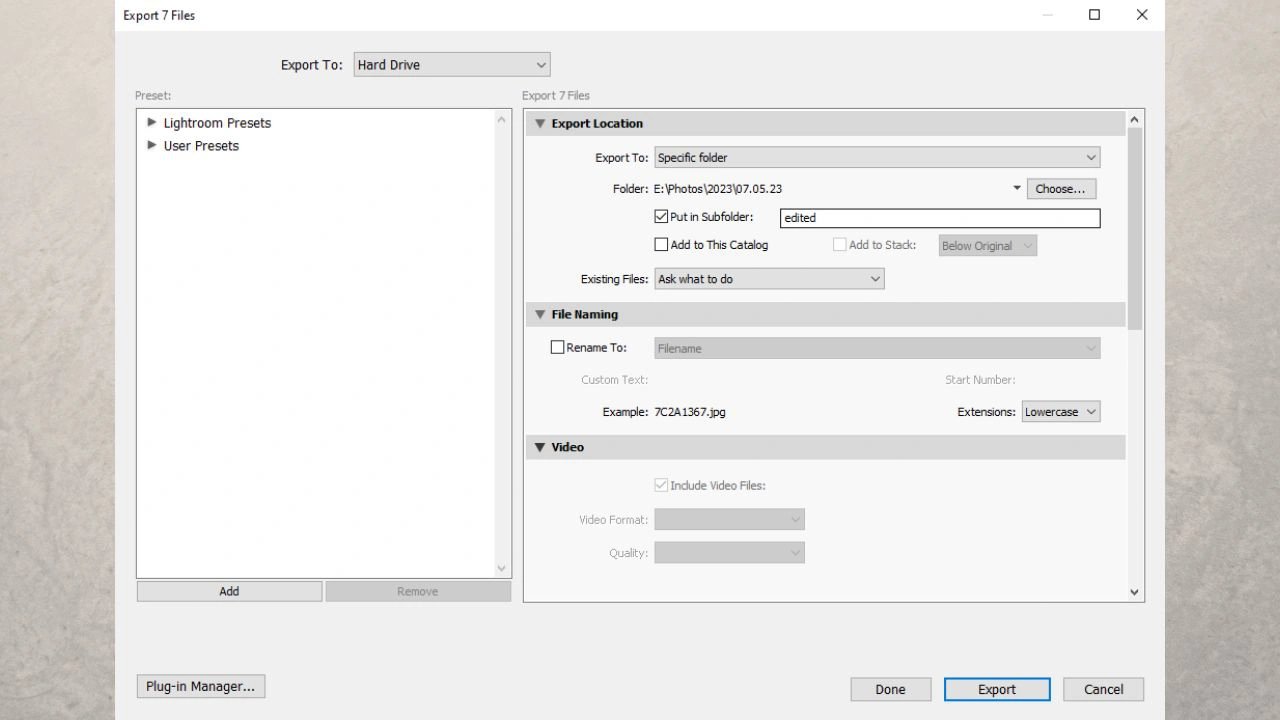Click settings panel scroll down arrow
The height and width of the screenshot is (720, 1280).
pos(1134,592)
